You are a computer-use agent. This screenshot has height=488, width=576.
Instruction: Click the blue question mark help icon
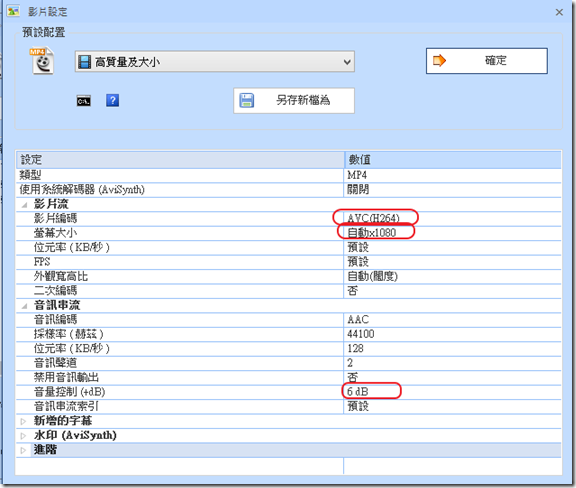coord(112,100)
